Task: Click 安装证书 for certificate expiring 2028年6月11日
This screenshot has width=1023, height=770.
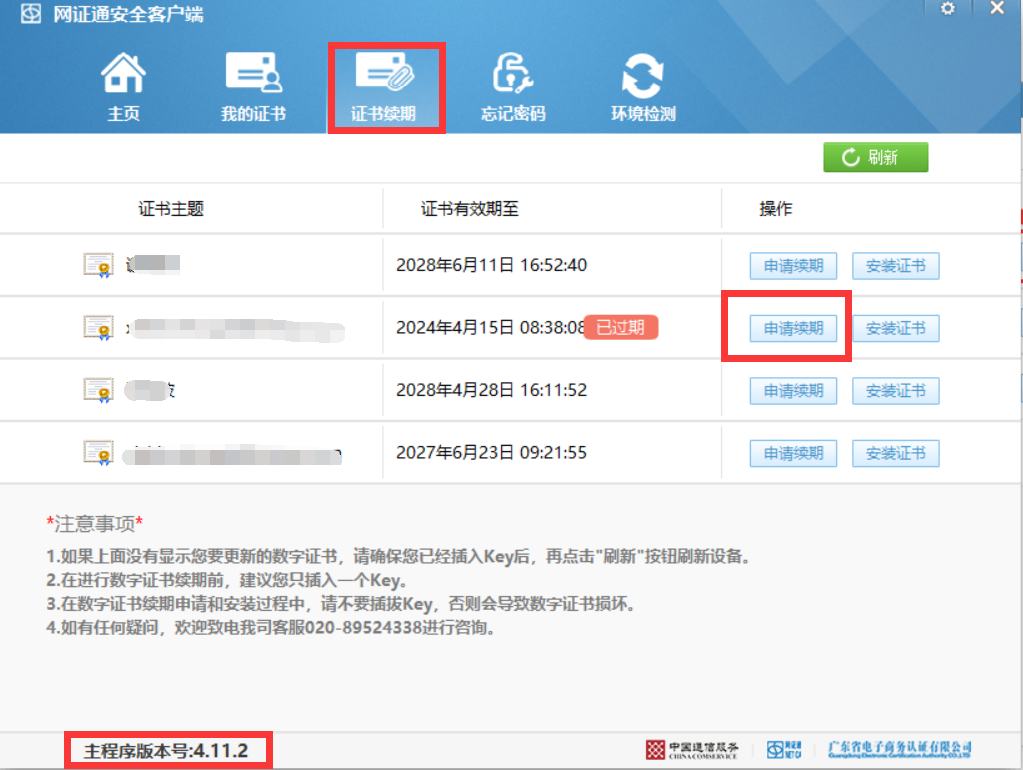Action: [x=895, y=266]
